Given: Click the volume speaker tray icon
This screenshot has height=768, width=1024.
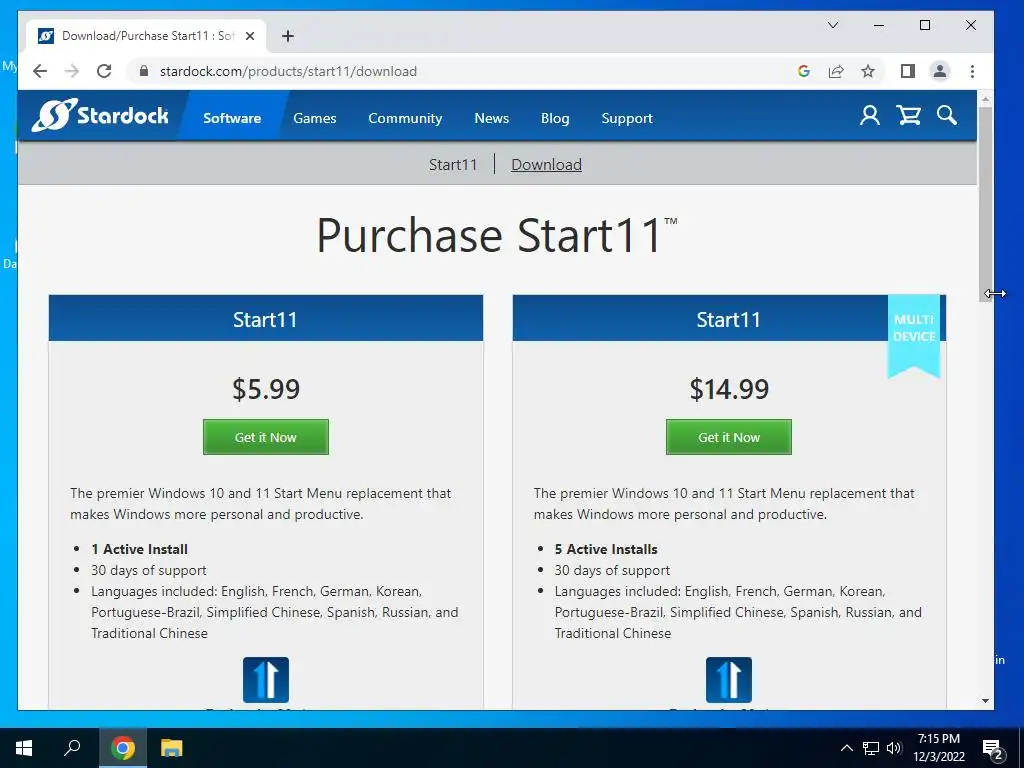Looking at the screenshot, I should [894, 748].
